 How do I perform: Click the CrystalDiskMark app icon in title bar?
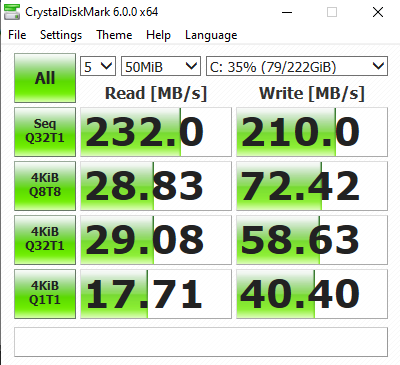12,12
